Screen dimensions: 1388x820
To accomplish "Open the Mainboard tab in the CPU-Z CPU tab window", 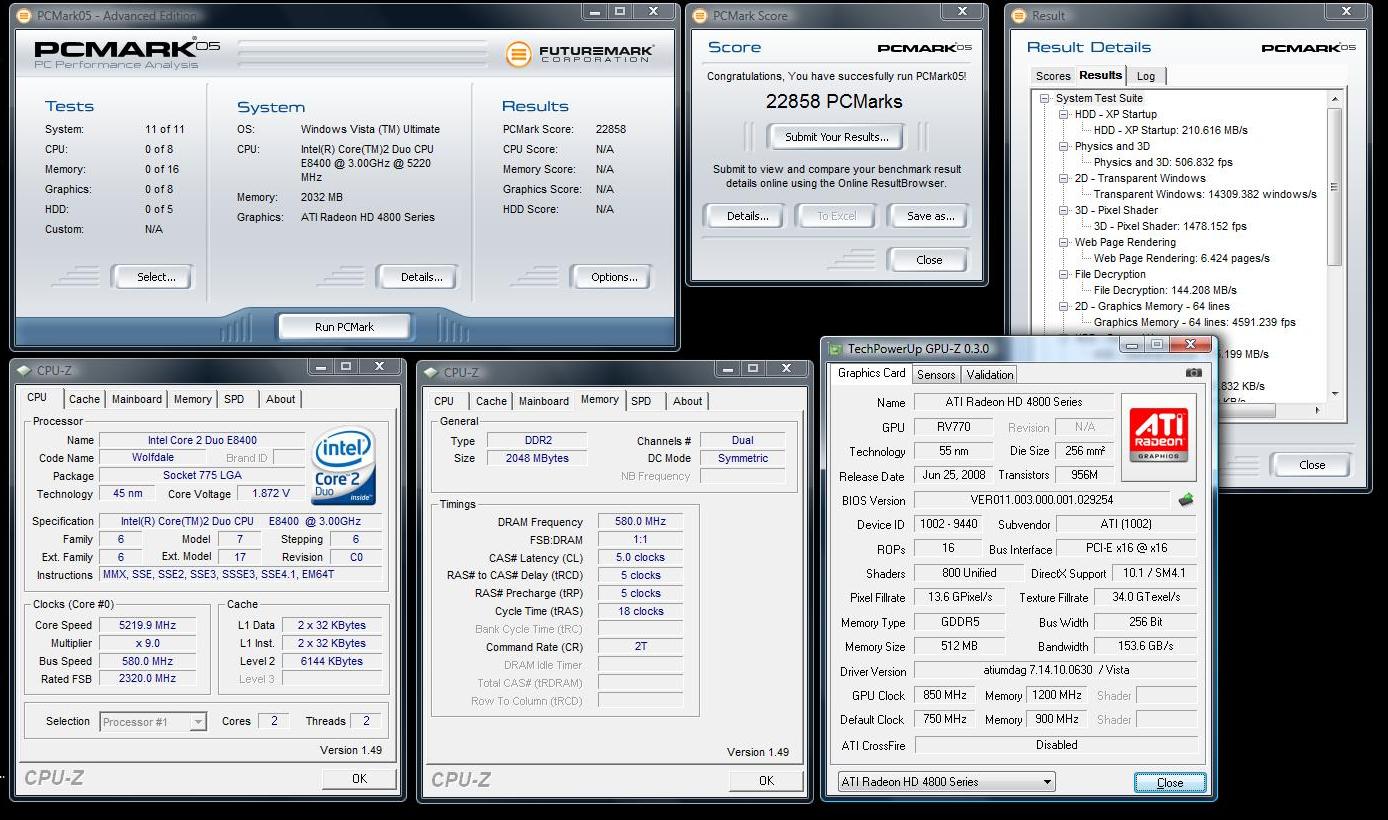I will (x=137, y=399).
